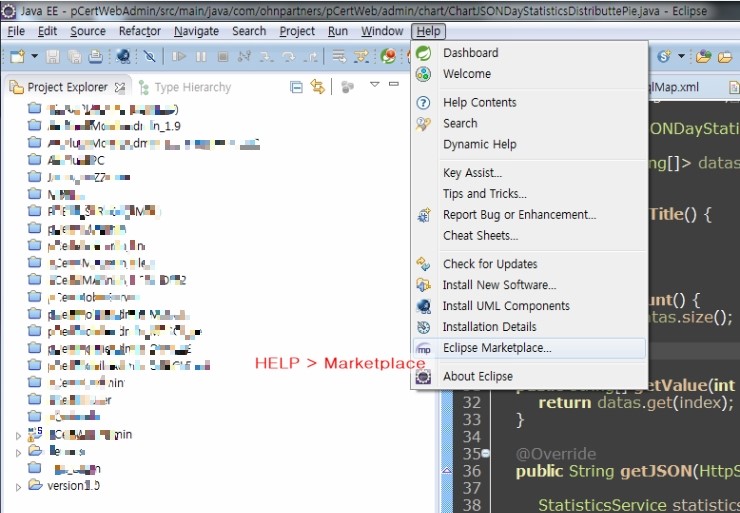The height and width of the screenshot is (513, 740).
Task: Click the New wizard toolbar icon
Action: (x=17, y=57)
